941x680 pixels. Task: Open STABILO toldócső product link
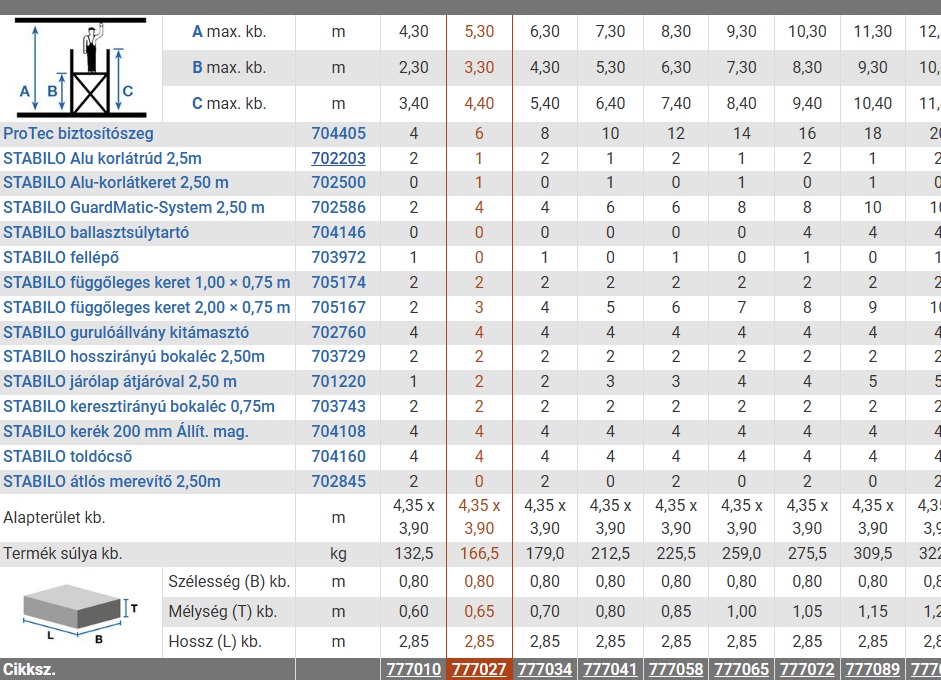point(68,457)
